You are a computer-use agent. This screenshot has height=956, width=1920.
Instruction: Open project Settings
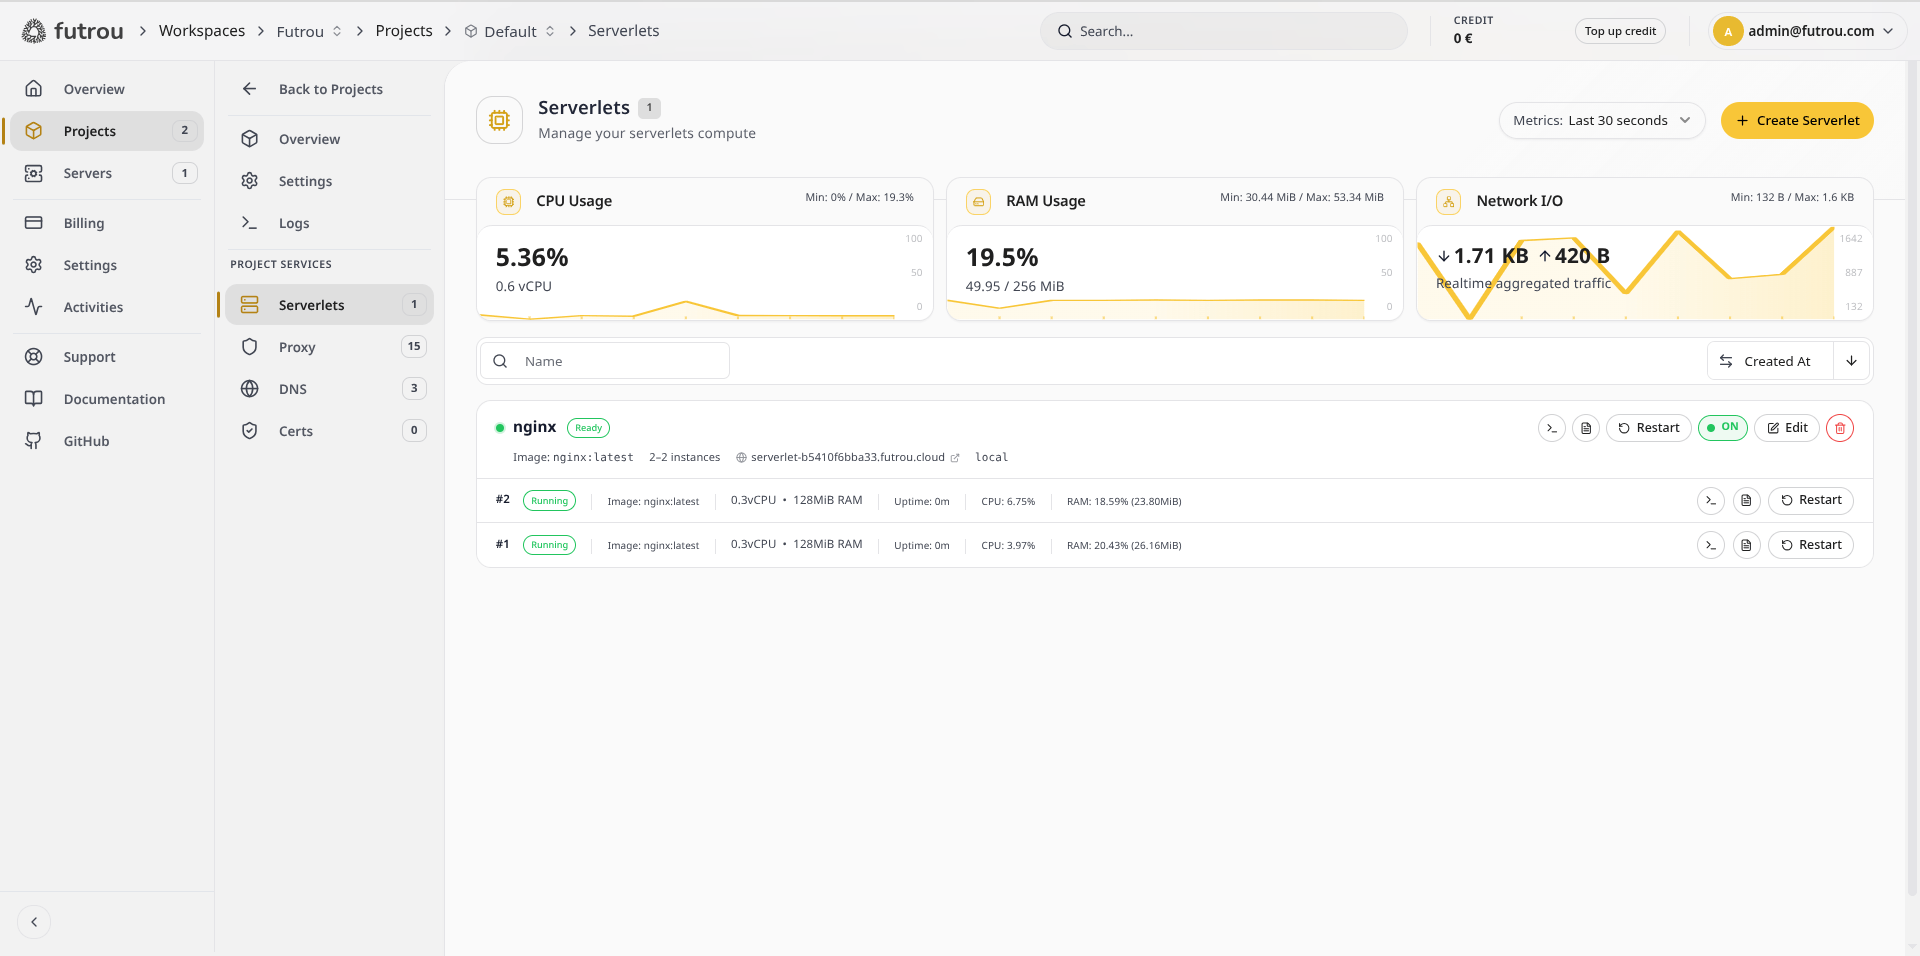coord(329,181)
